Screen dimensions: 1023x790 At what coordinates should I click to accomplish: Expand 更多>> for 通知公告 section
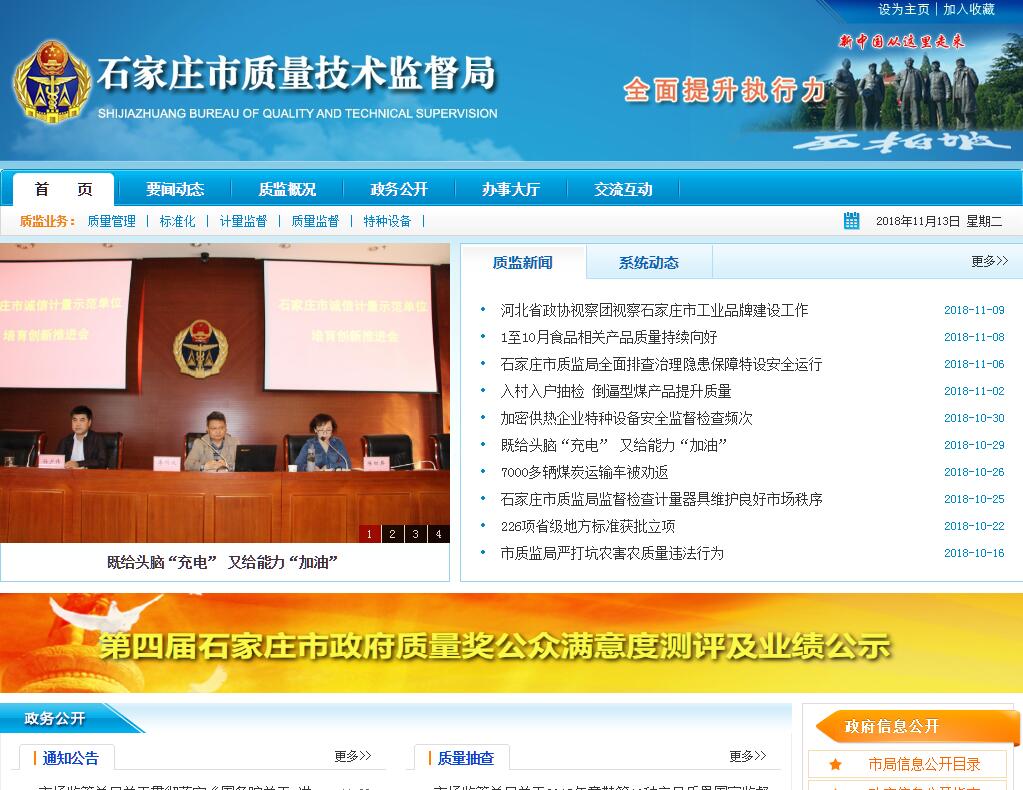pyautogui.click(x=352, y=756)
